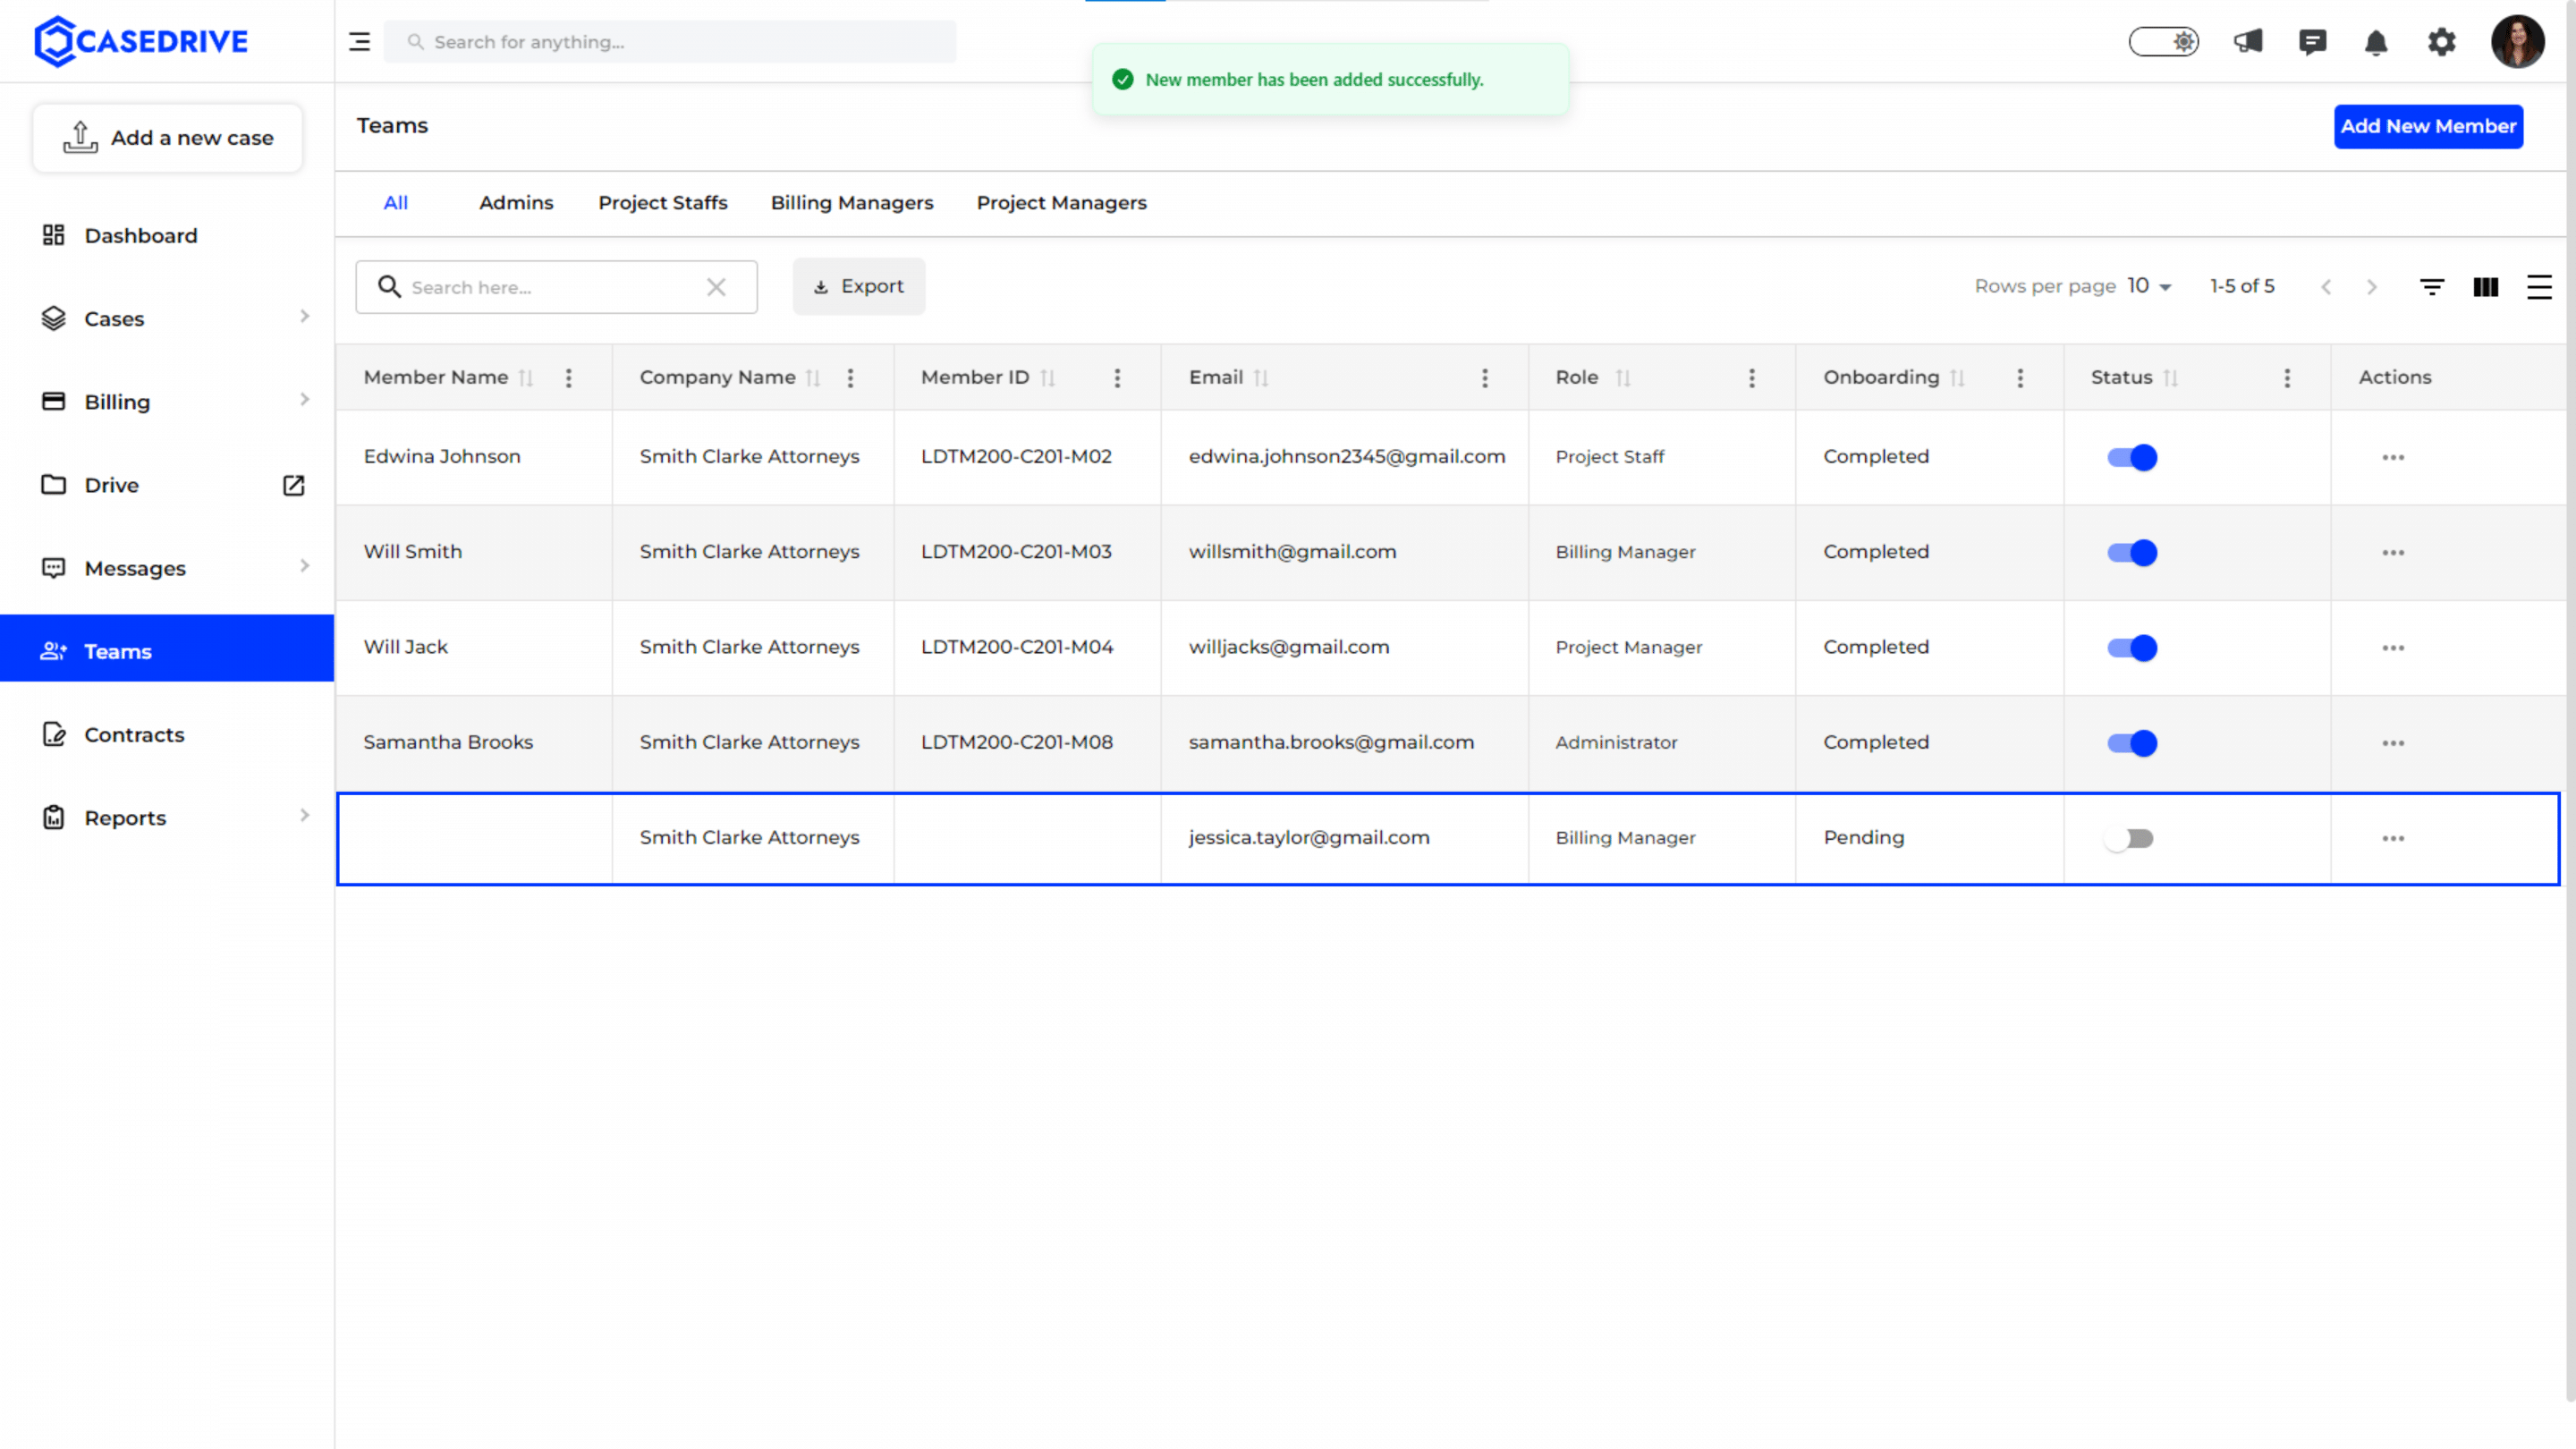Viewport: 2576px width, 1449px height.
Task: Open the column view icon
Action: pyautogui.click(x=2486, y=287)
